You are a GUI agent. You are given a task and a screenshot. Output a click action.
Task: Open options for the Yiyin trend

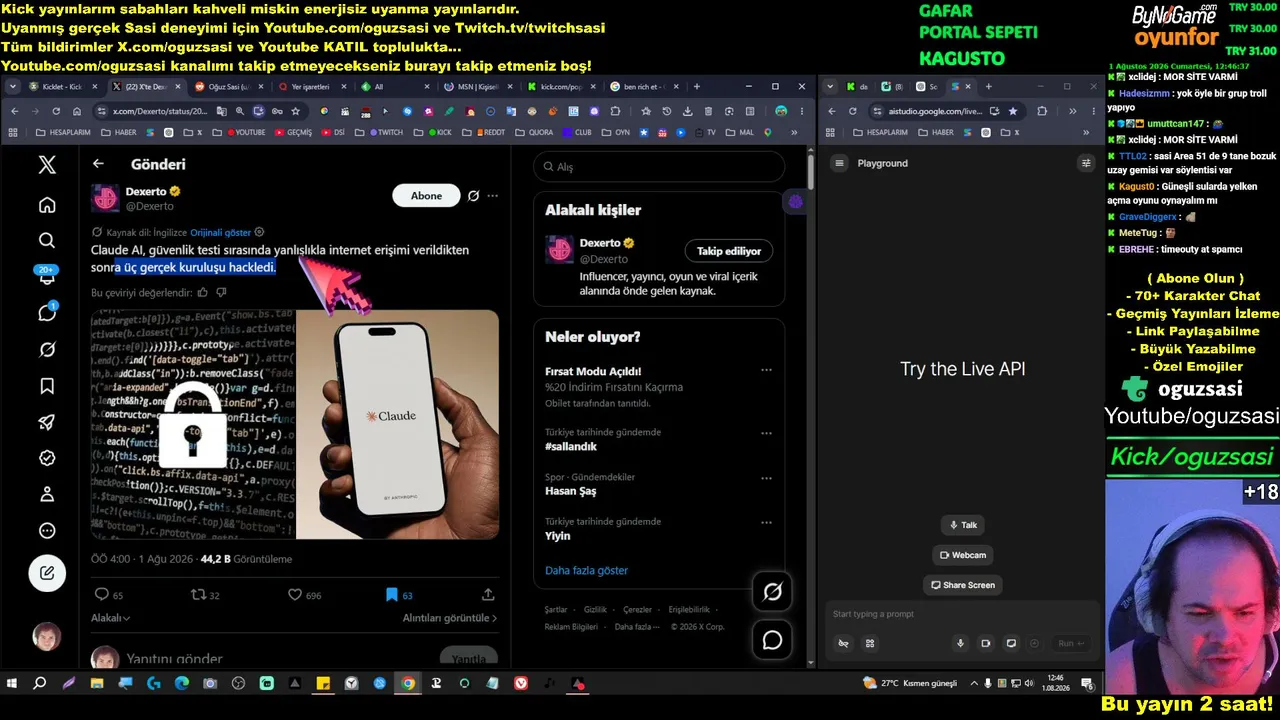(766, 523)
